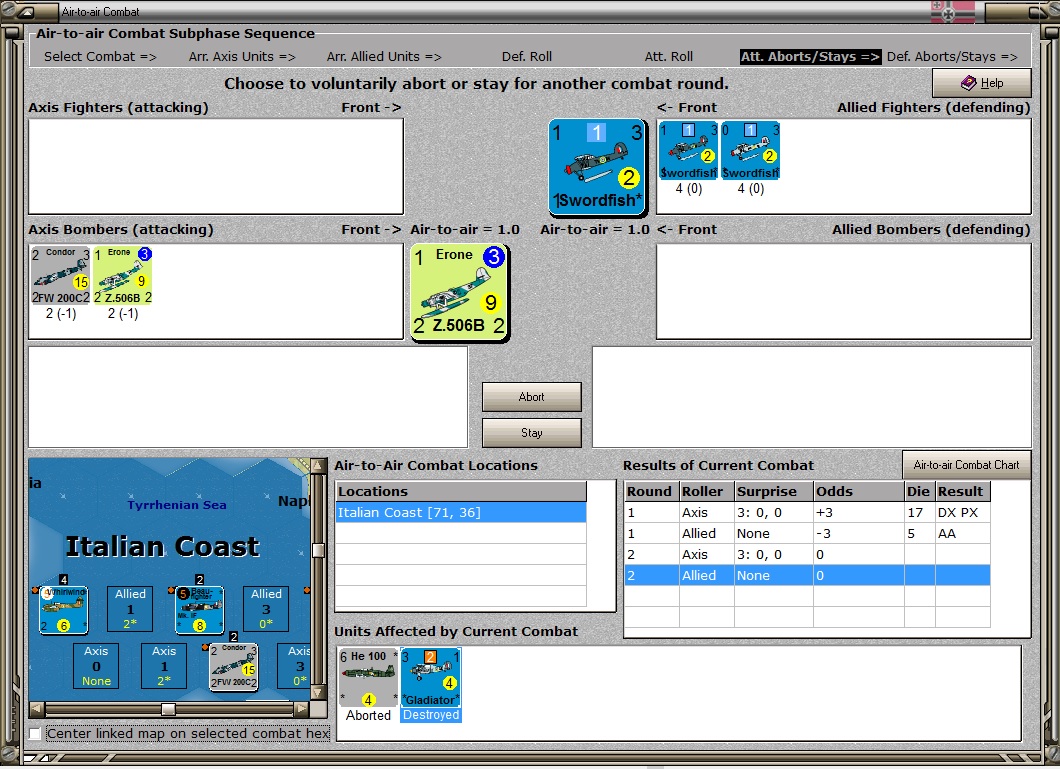Click the map vertical scrollbar thumb
The width and height of the screenshot is (1060, 769).
coord(318,550)
